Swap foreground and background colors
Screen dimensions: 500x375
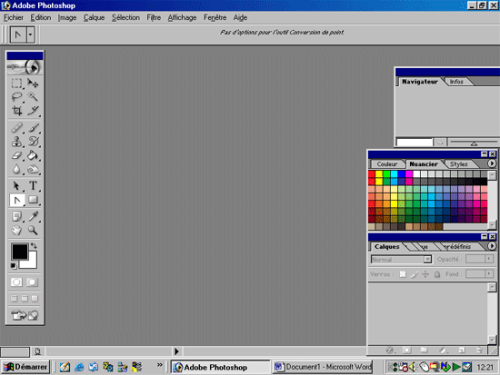coord(34,246)
